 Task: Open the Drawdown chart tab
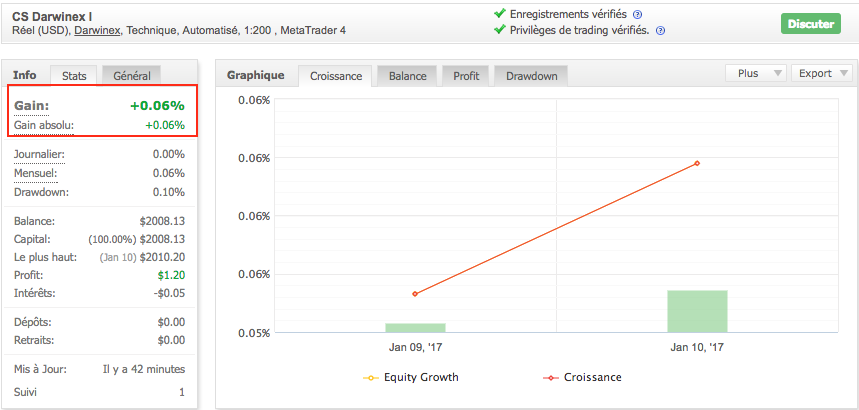point(531,76)
